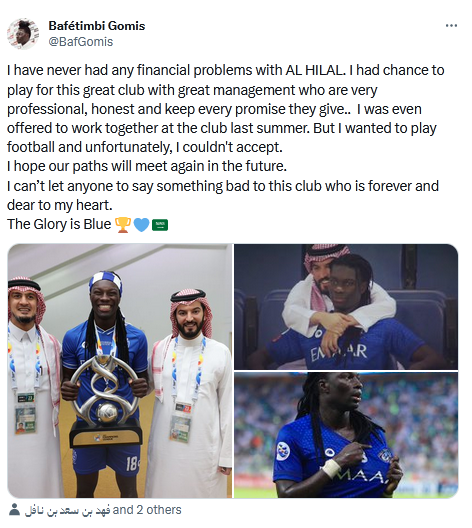Click the man in white thobe on right
Screen dimensions: 472x528
pos(190,392)
